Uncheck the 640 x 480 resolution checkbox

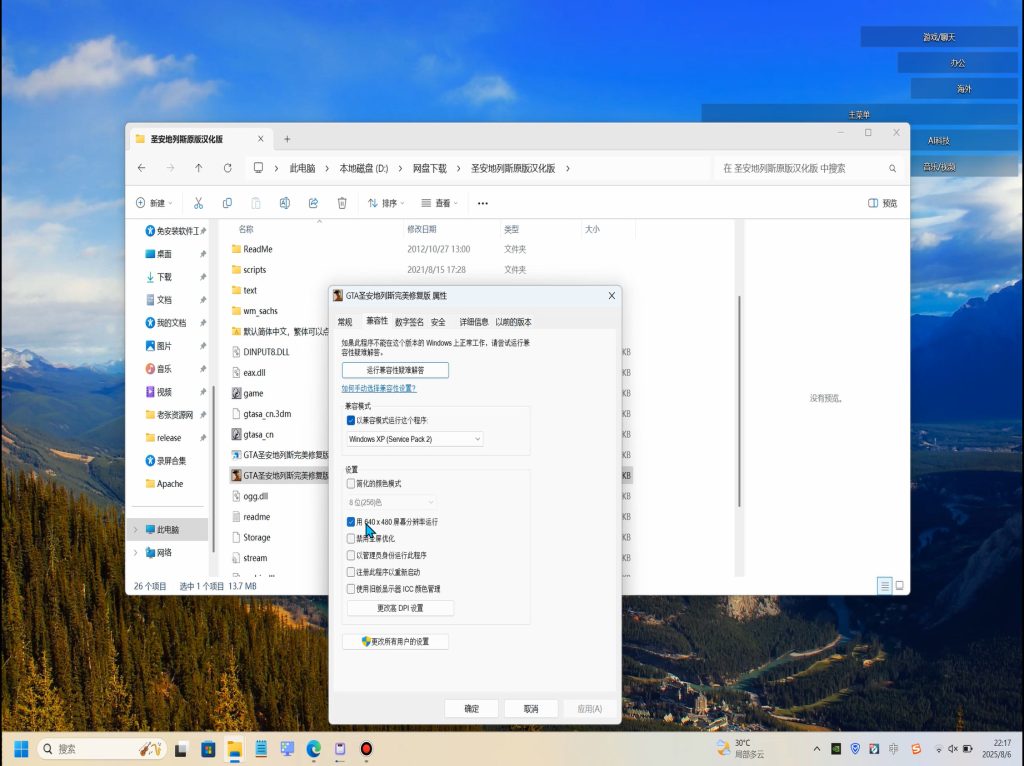click(351, 522)
